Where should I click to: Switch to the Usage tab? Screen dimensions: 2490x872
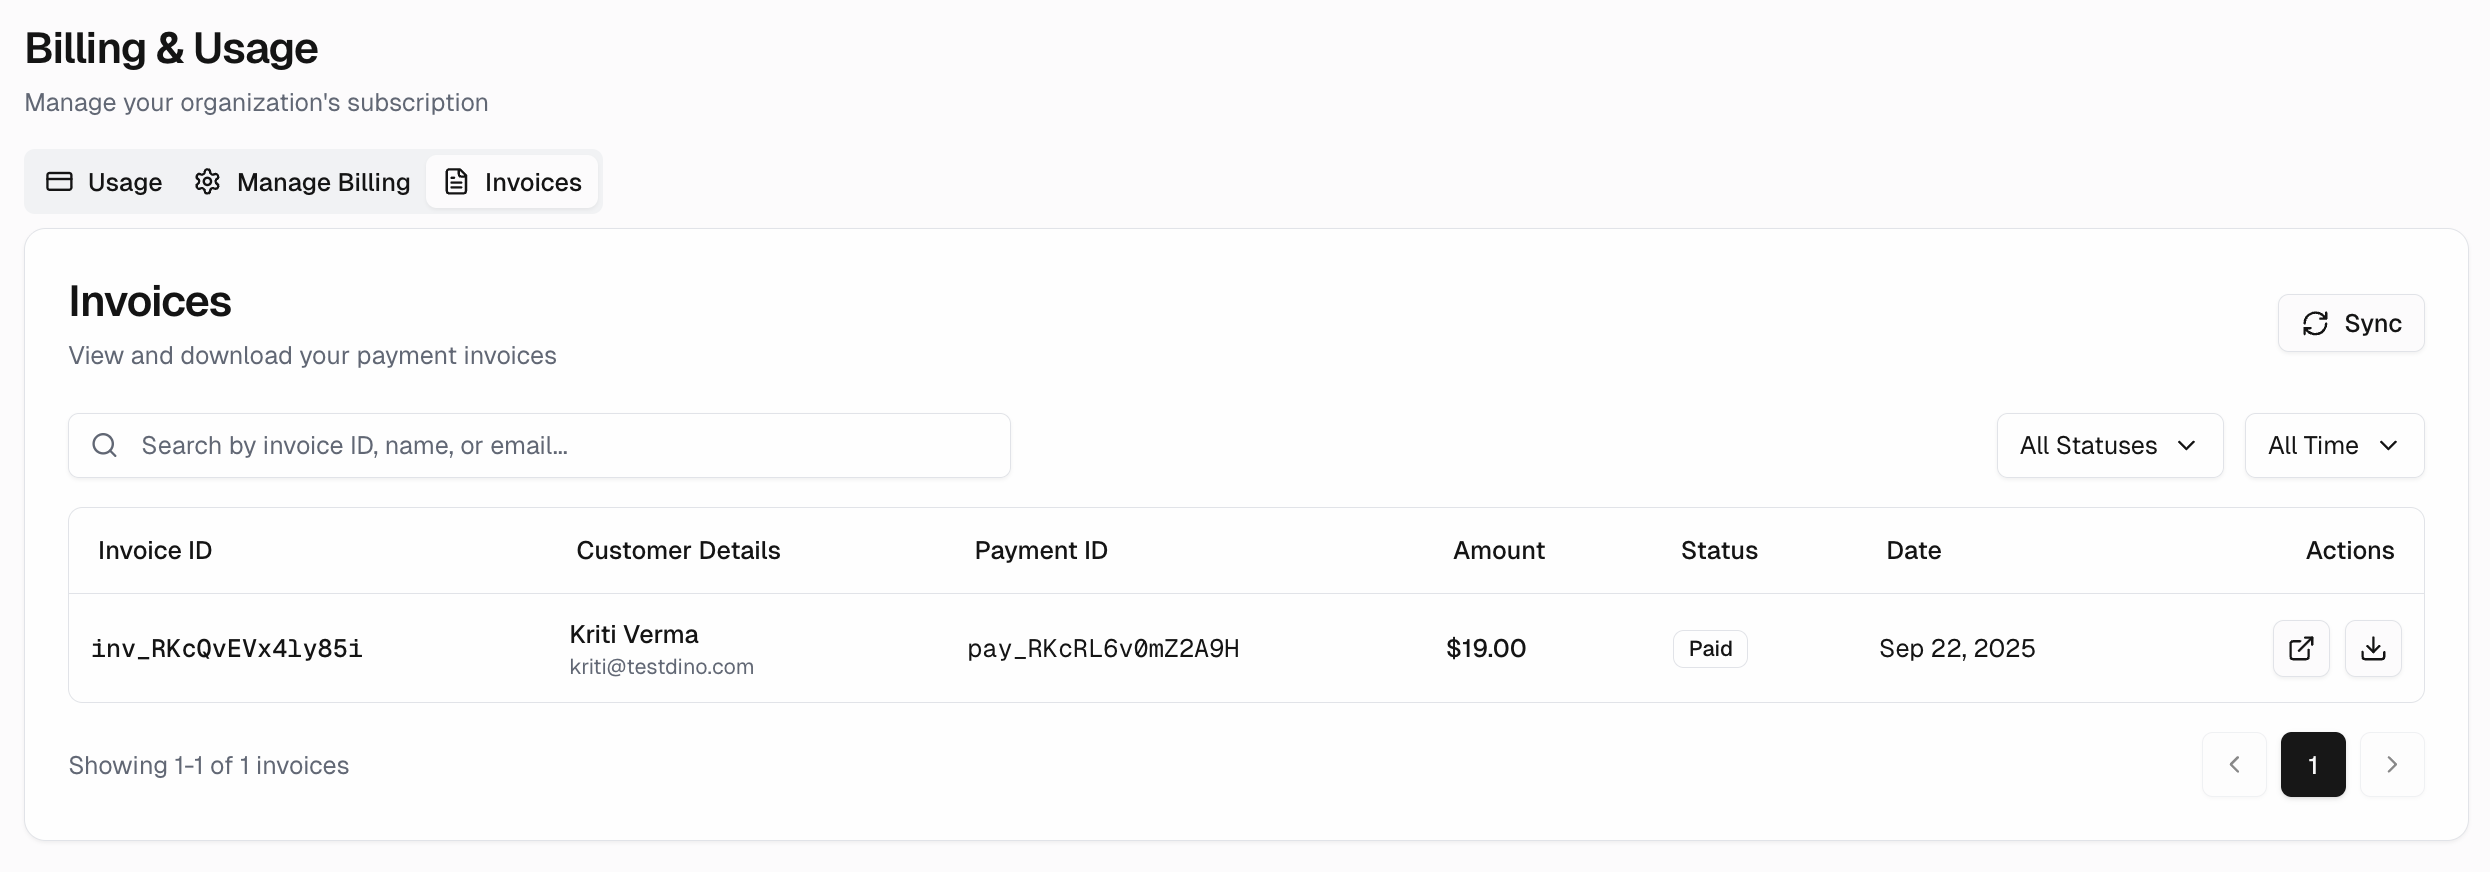(x=105, y=182)
